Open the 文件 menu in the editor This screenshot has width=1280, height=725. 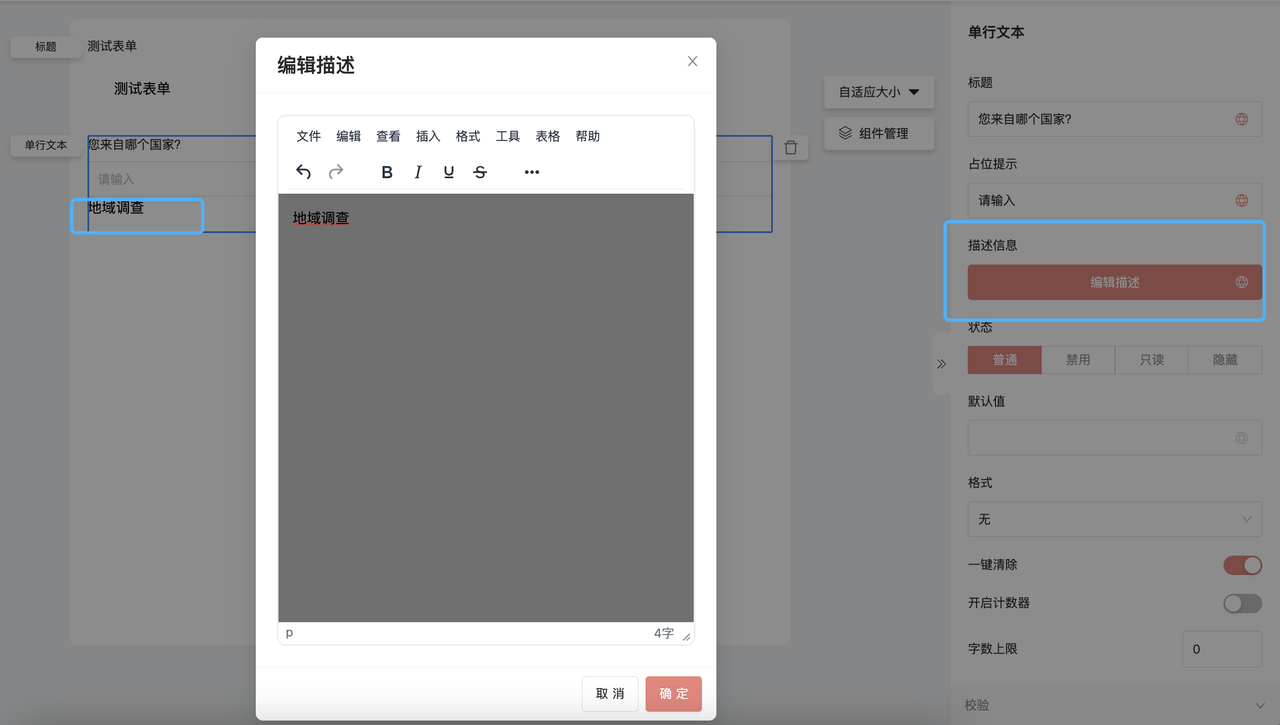pos(308,136)
